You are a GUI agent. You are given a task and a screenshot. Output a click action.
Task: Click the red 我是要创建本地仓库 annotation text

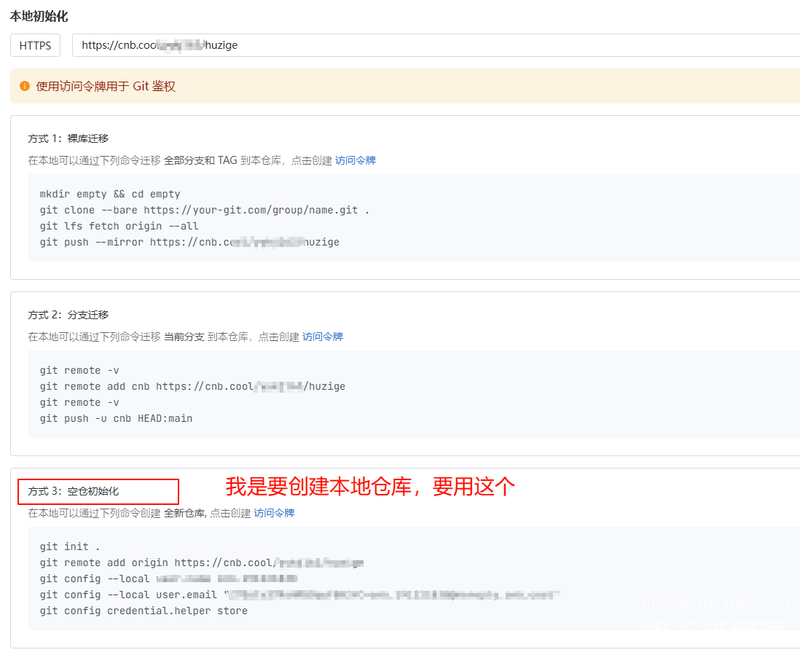pos(369,487)
